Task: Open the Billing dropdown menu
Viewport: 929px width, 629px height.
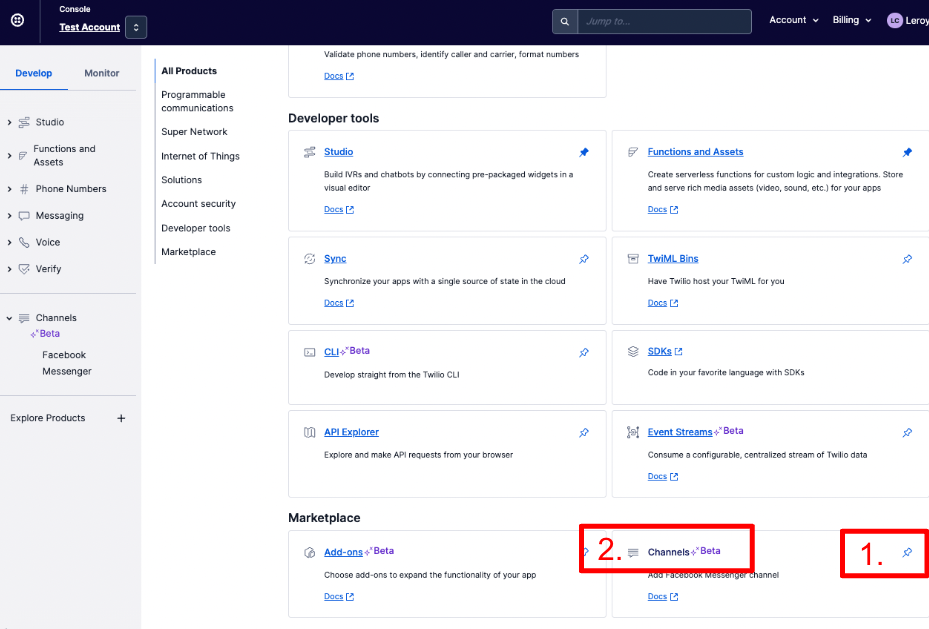Action: point(852,20)
